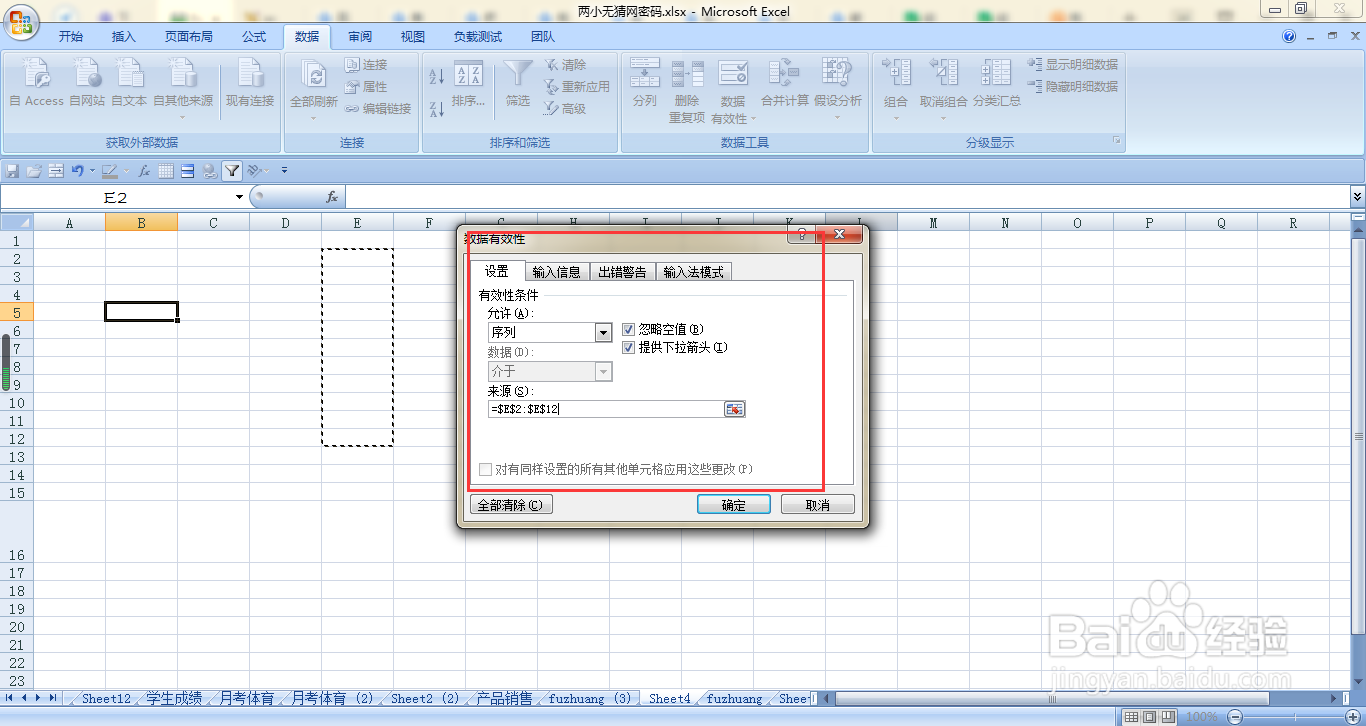Open the Page Layout (页面布局) ribbon tab
Screen dimensions: 1366x726
pyautogui.click(x=189, y=37)
